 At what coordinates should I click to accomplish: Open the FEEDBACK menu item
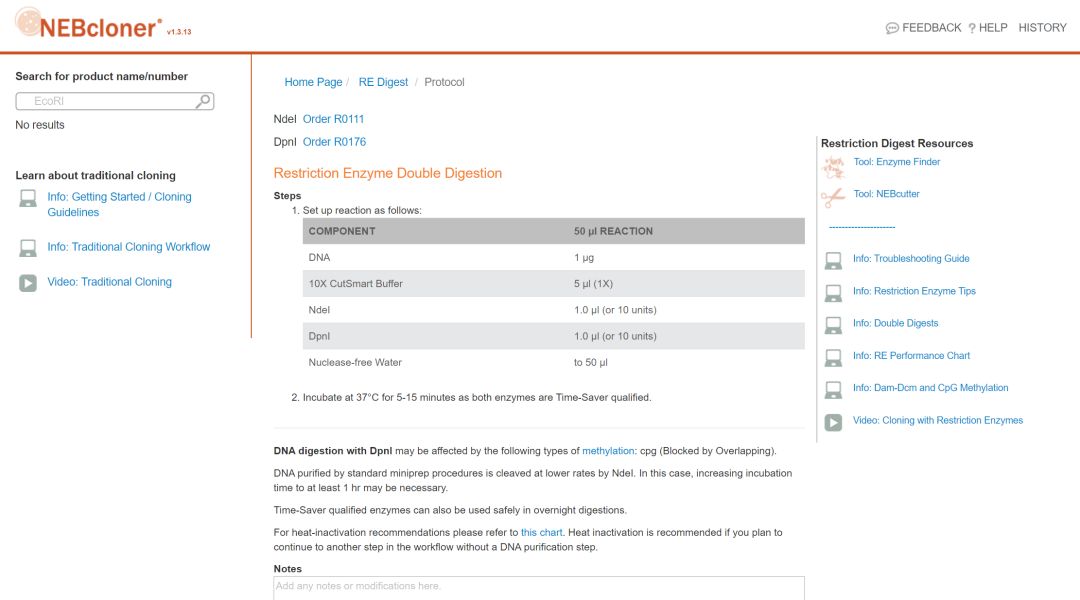tap(931, 28)
